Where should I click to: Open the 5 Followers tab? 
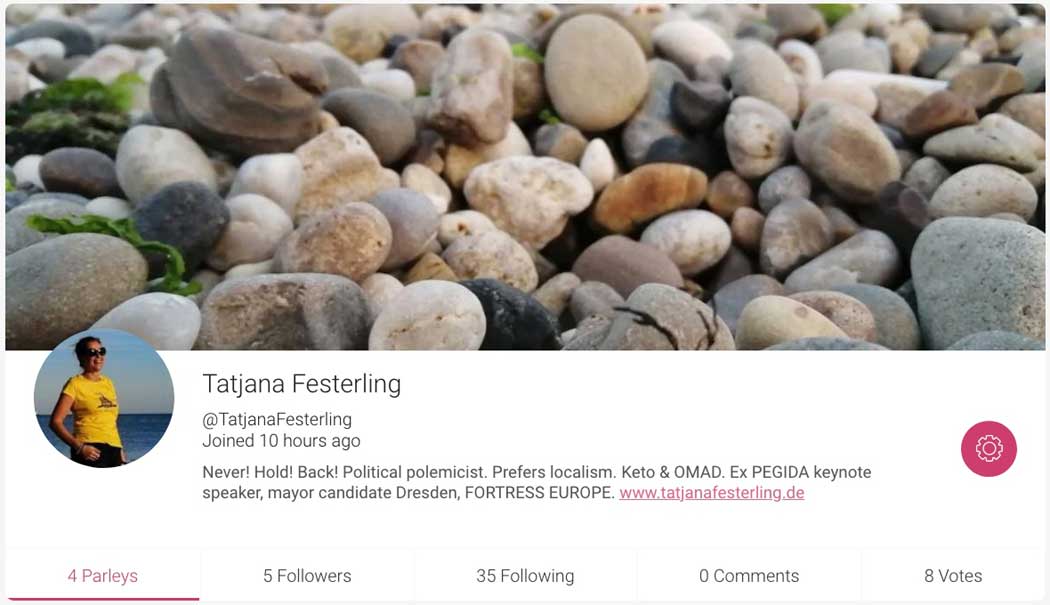tap(307, 576)
